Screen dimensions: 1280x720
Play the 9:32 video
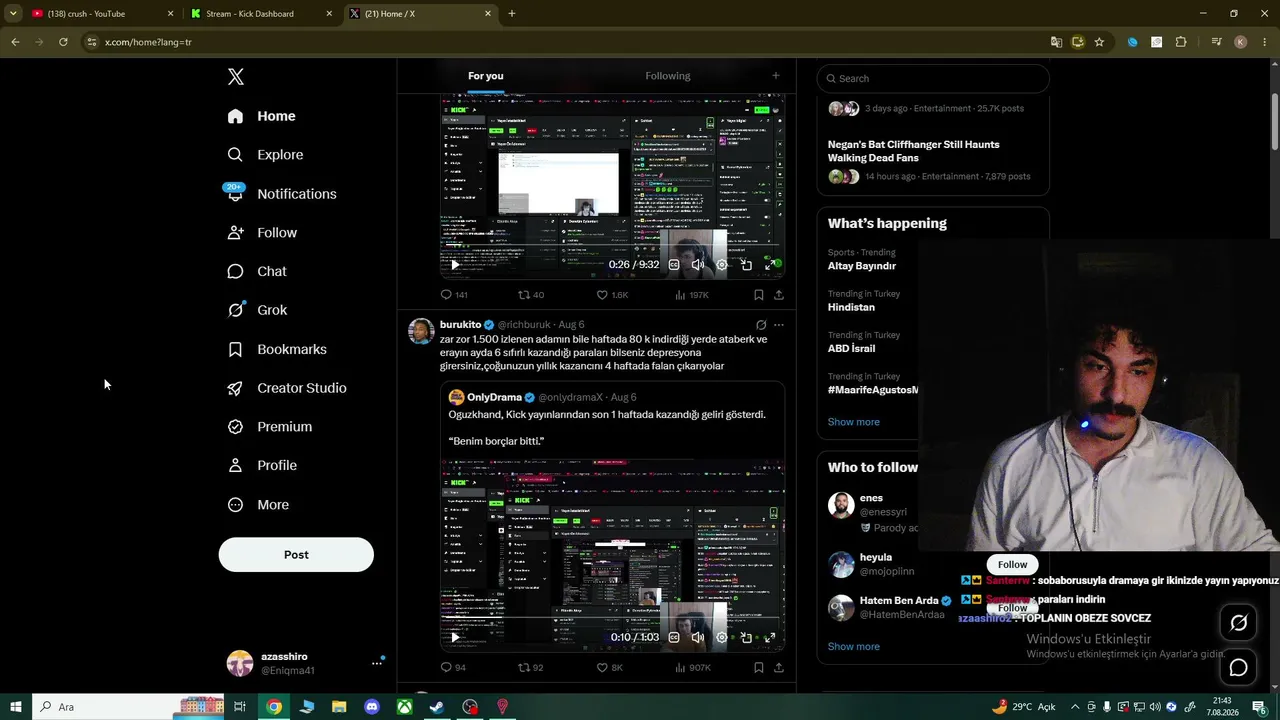(455, 265)
